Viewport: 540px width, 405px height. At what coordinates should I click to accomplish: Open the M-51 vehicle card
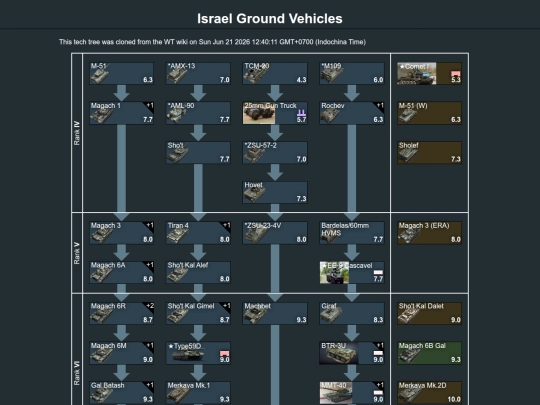click(x=122, y=73)
